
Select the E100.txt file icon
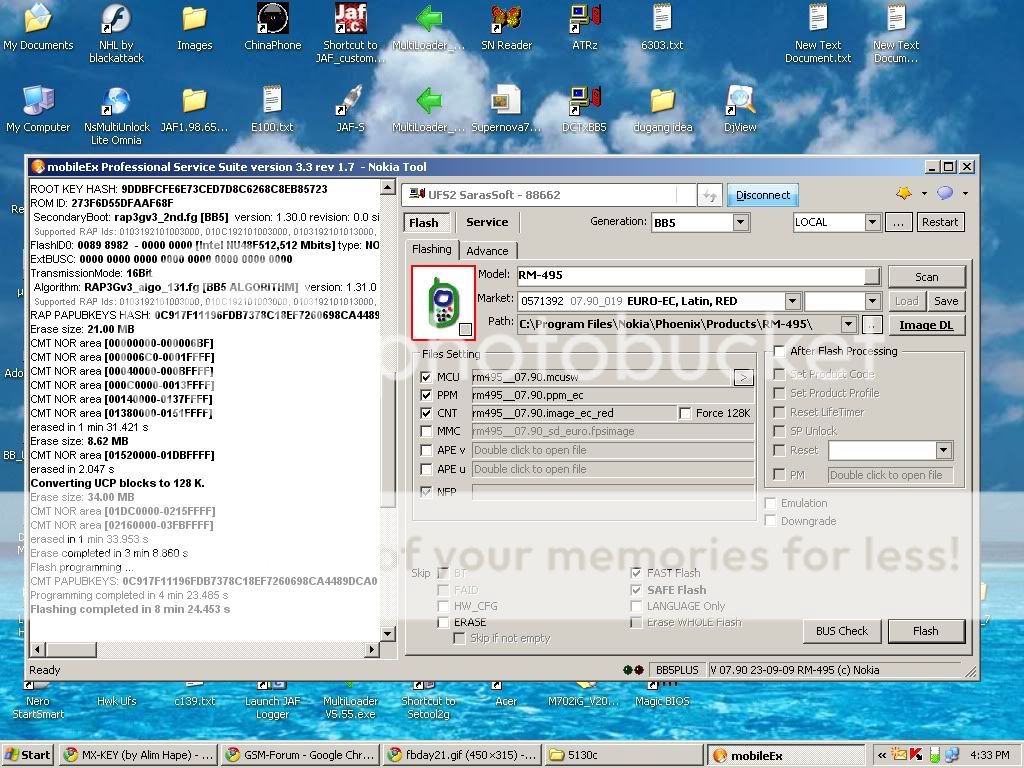[x=272, y=110]
